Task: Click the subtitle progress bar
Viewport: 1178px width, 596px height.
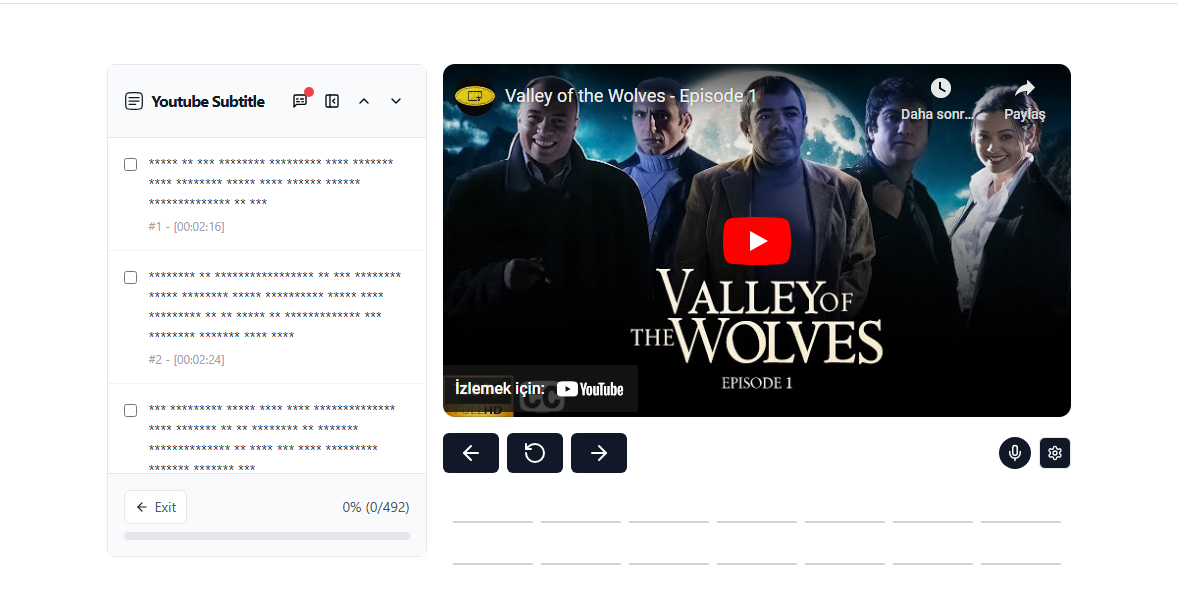Action: (267, 536)
